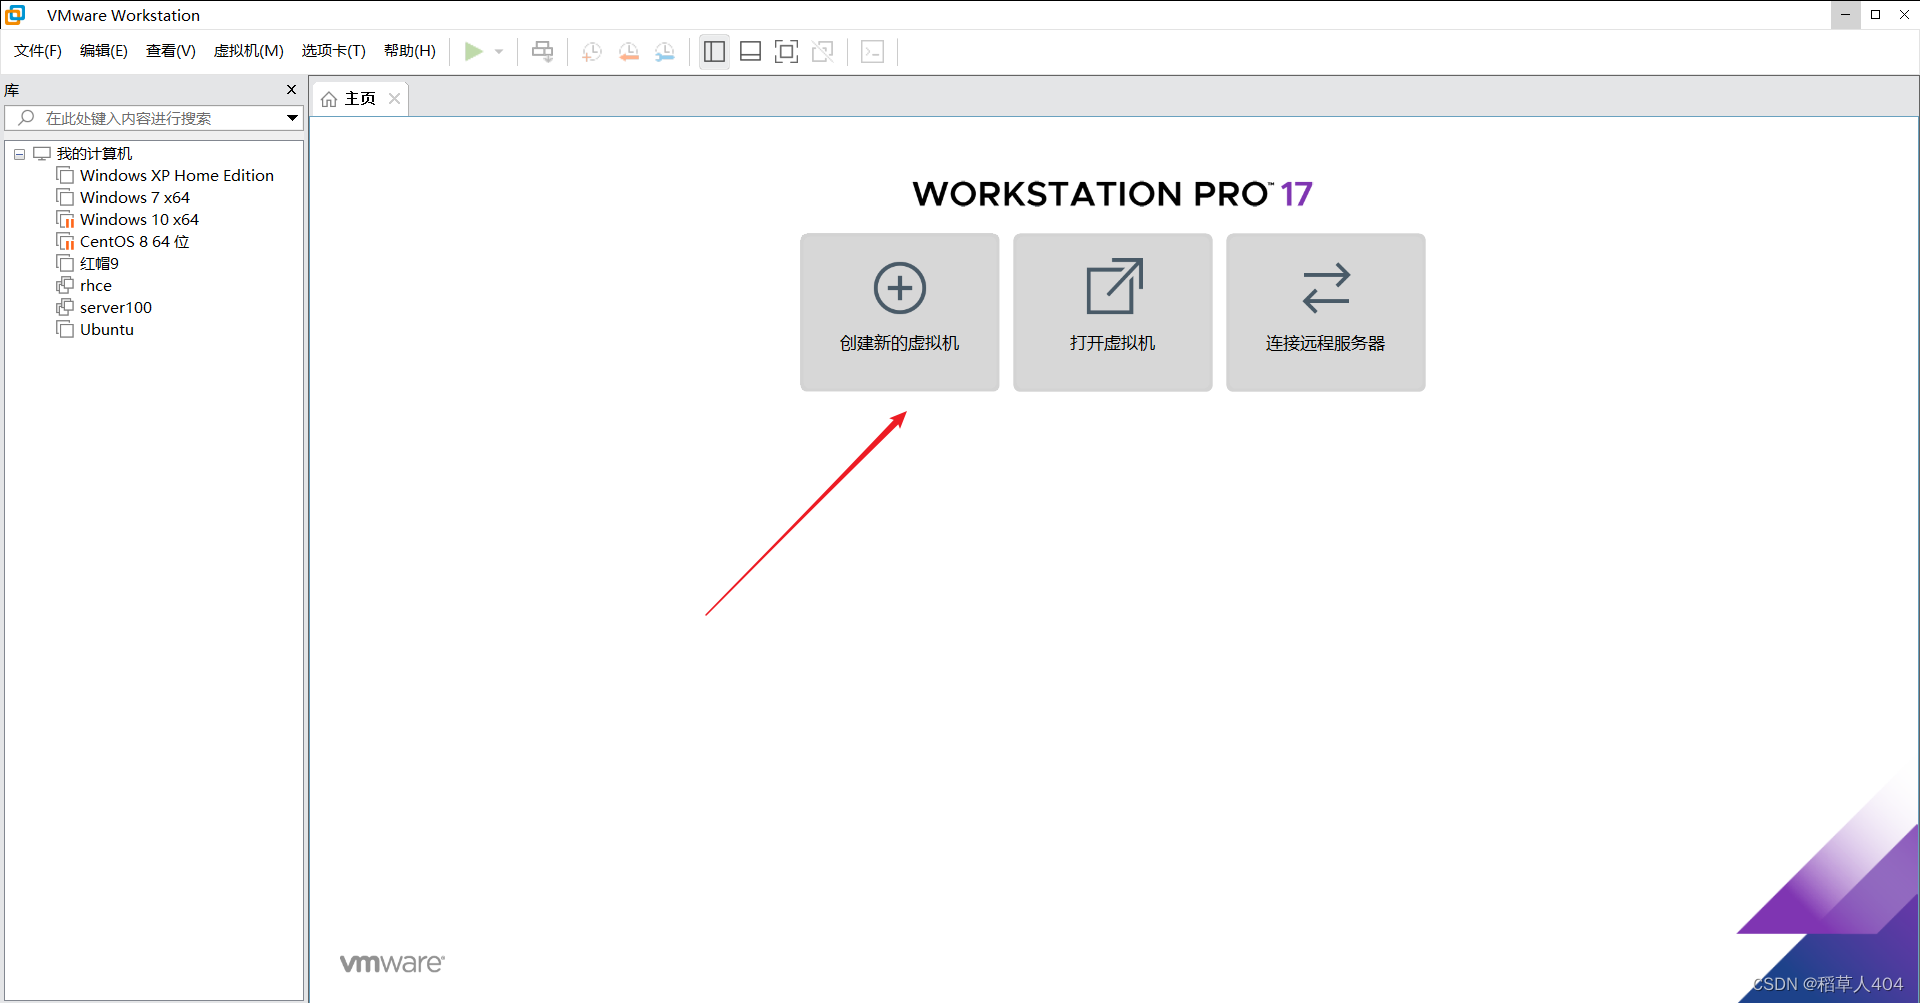This screenshot has width=1920, height=1003.
Task: Click the console view toolbar icon
Action: tap(872, 51)
